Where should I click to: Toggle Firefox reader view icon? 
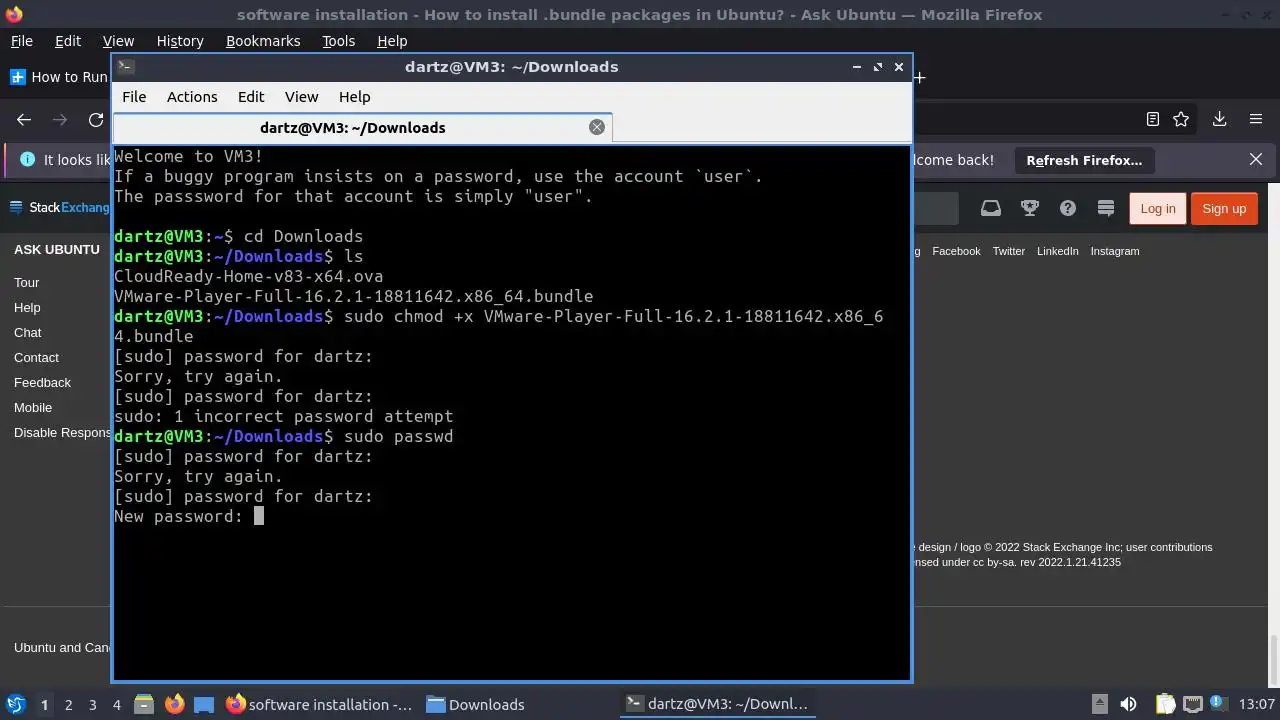[1153, 119]
